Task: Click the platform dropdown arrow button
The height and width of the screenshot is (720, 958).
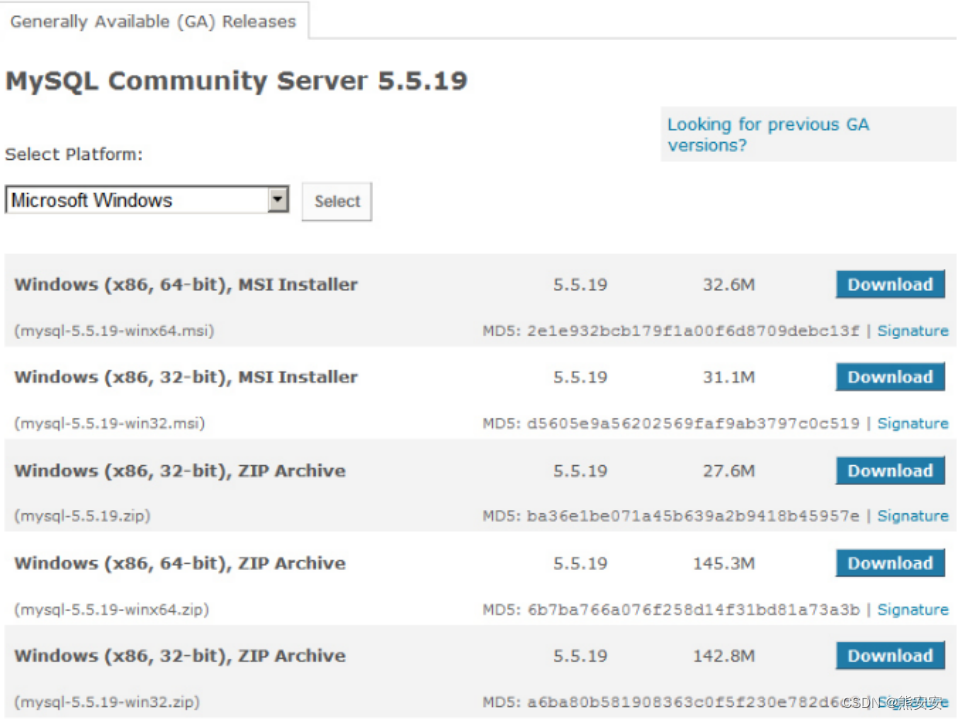Action: tap(278, 200)
